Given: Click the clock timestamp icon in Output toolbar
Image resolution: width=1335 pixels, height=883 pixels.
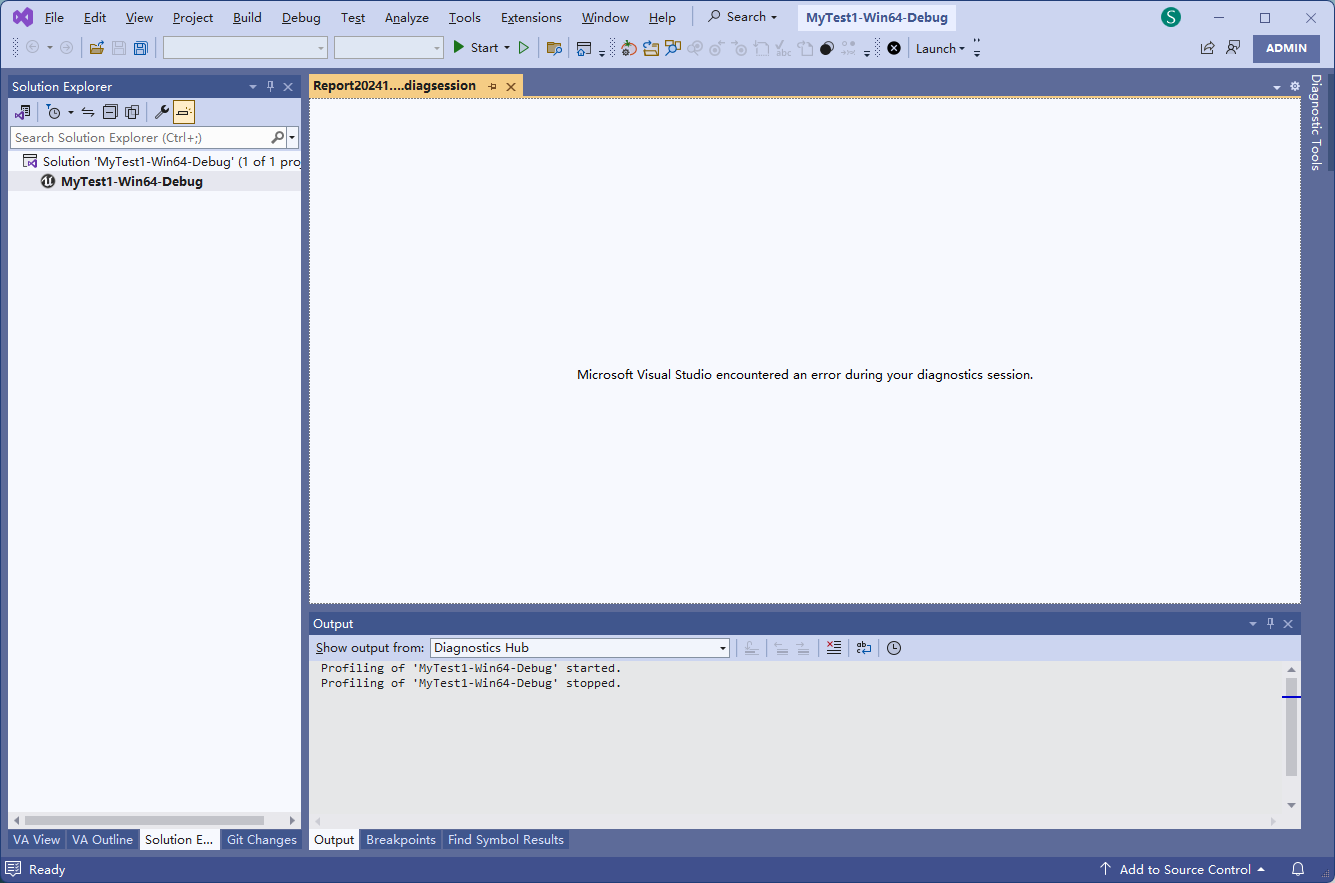Looking at the screenshot, I should coord(894,648).
